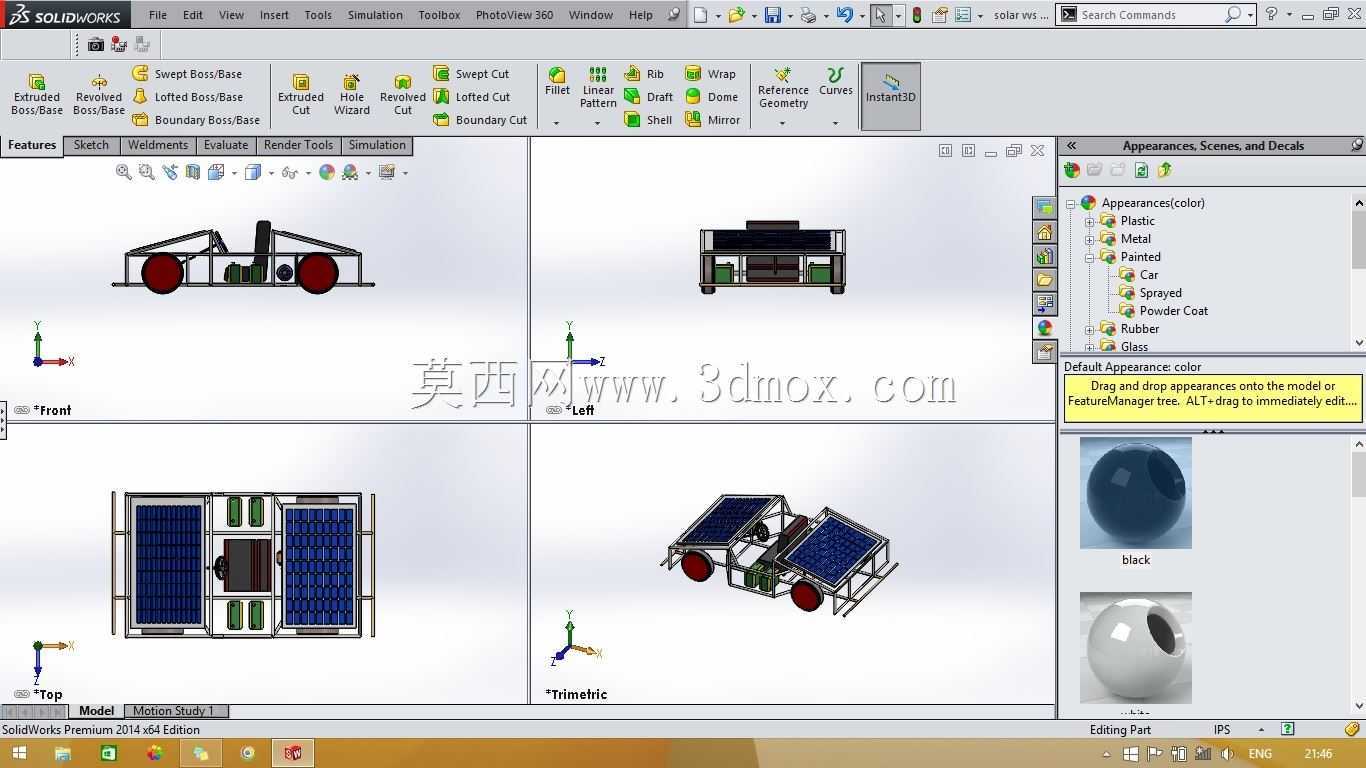
Task: Click the Save icon in the top toolbar
Action: tap(772, 15)
